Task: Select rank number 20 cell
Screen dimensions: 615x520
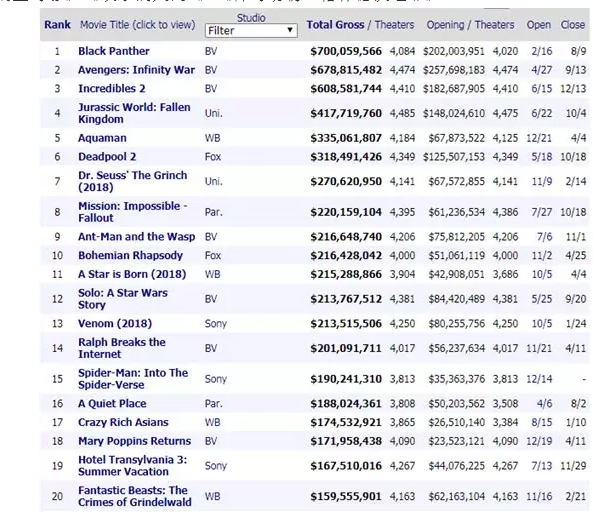Action: [57, 496]
